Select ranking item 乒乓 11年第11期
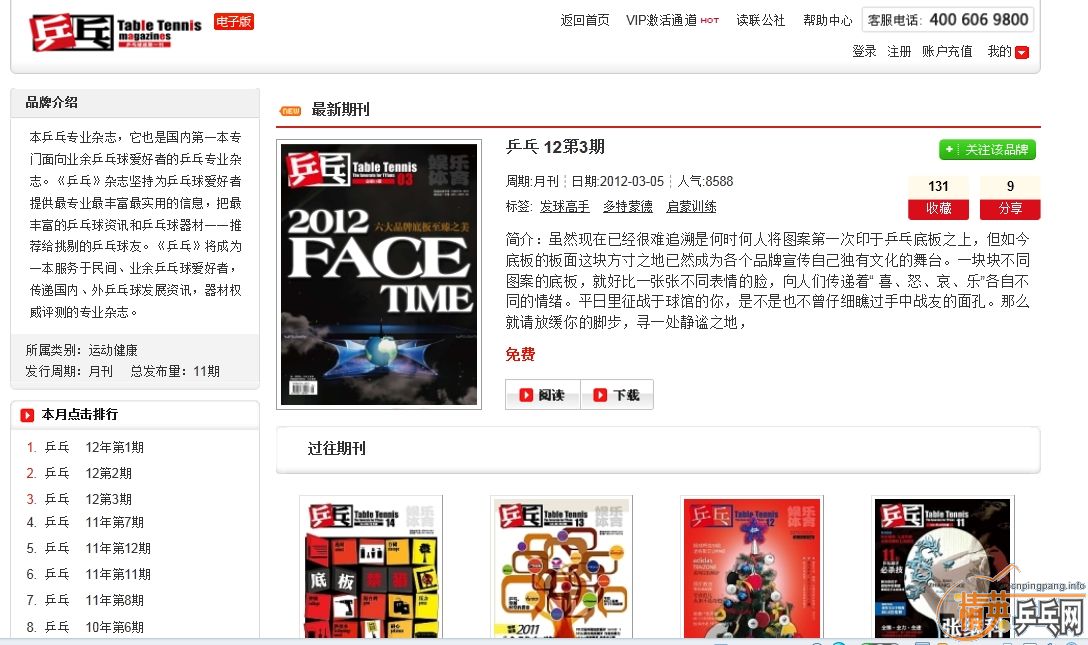The height and width of the screenshot is (645, 1088). (x=98, y=574)
